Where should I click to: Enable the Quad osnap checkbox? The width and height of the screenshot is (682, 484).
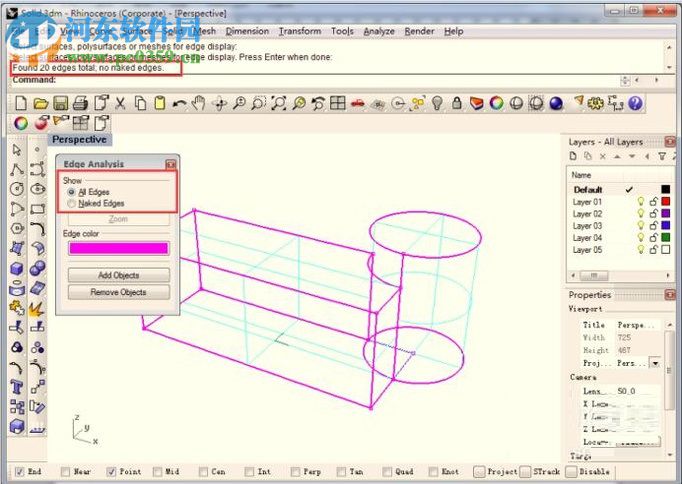[387, 471]
